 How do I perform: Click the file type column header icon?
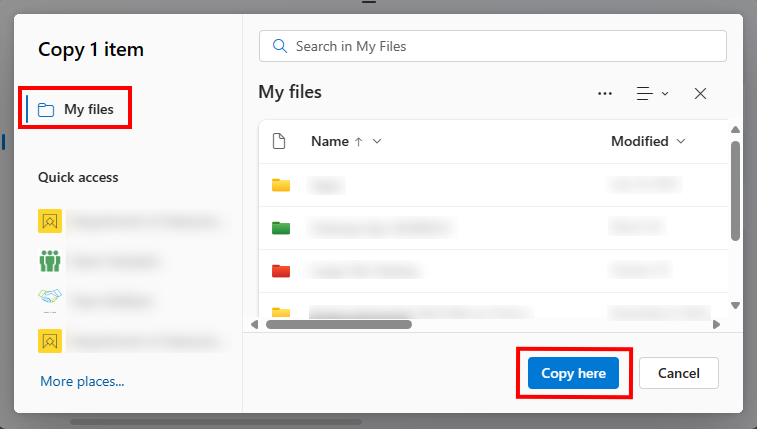(x=280, y=141)
